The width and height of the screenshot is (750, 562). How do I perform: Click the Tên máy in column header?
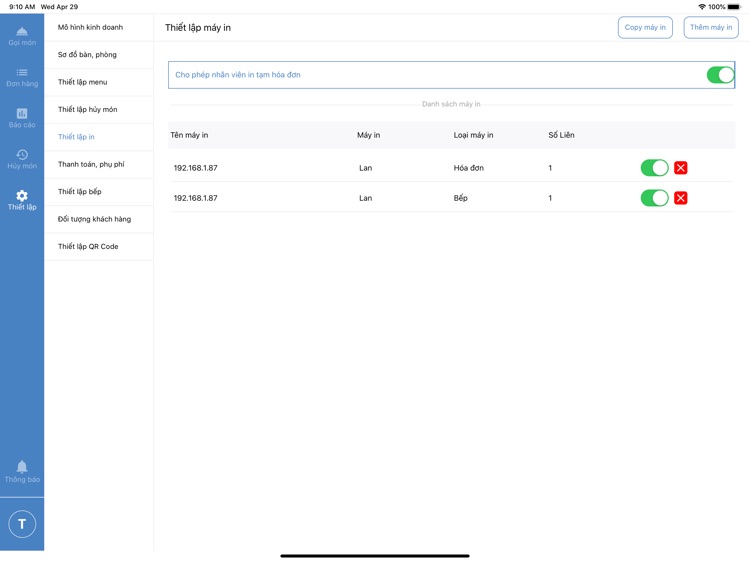[189, 135]
